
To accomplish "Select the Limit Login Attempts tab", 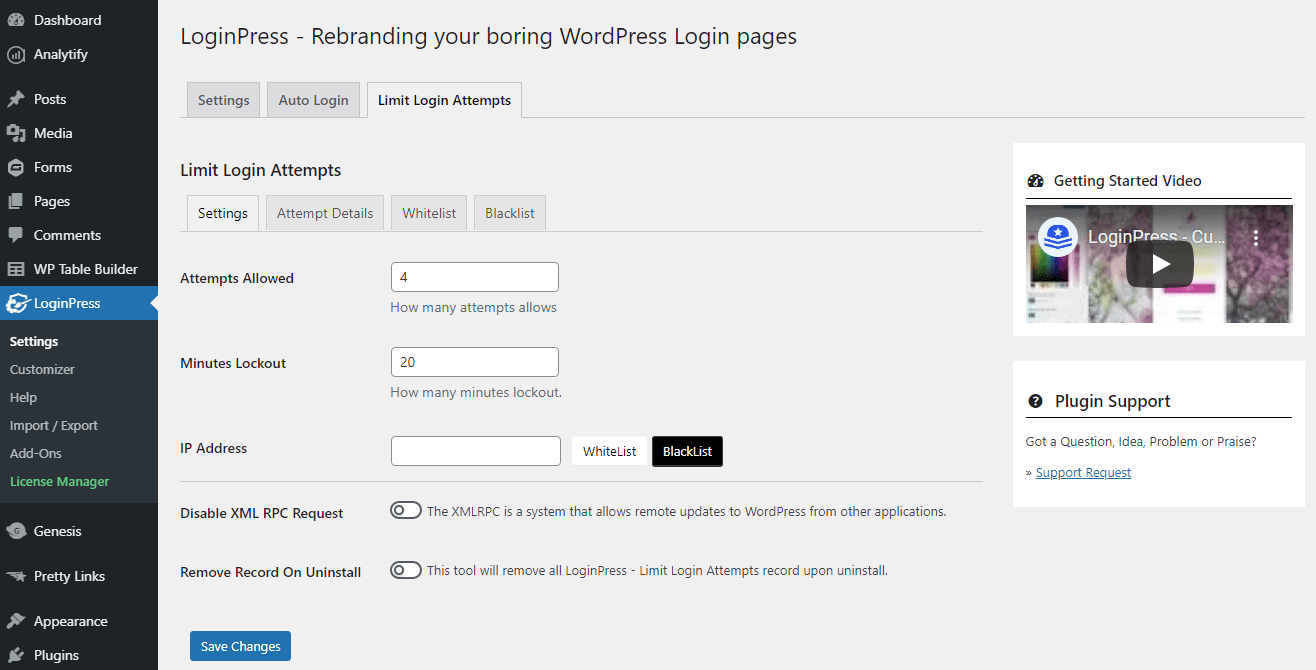I will pyautogui.click(x=444, y=100).
